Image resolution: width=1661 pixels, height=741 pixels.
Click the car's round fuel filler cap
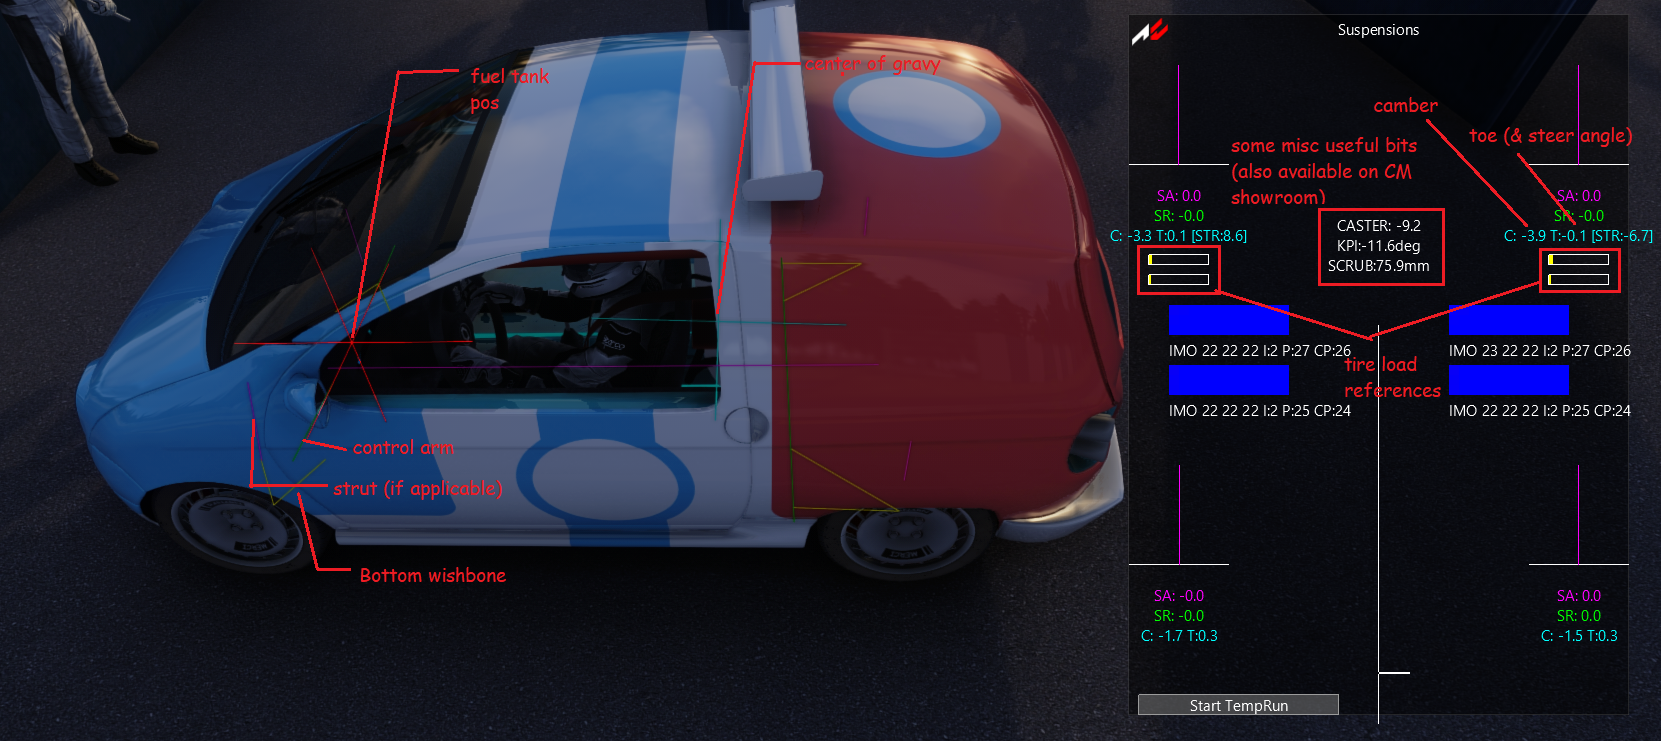click(x=745, y=424)
